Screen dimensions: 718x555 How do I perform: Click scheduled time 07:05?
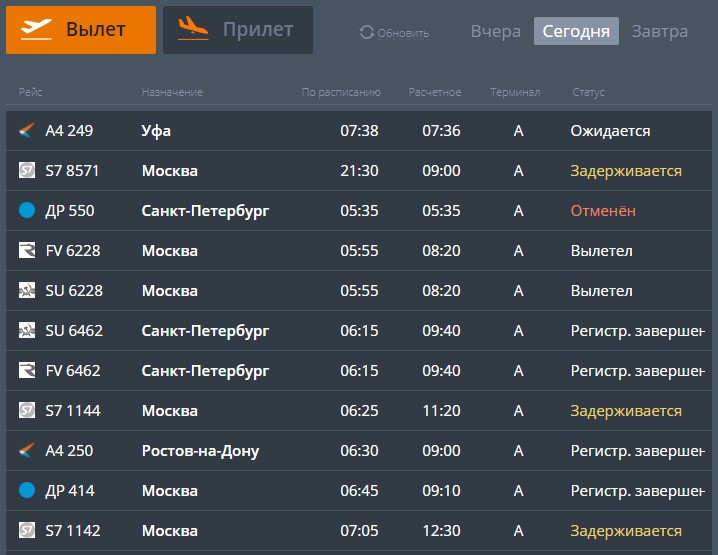click(359, 530)
